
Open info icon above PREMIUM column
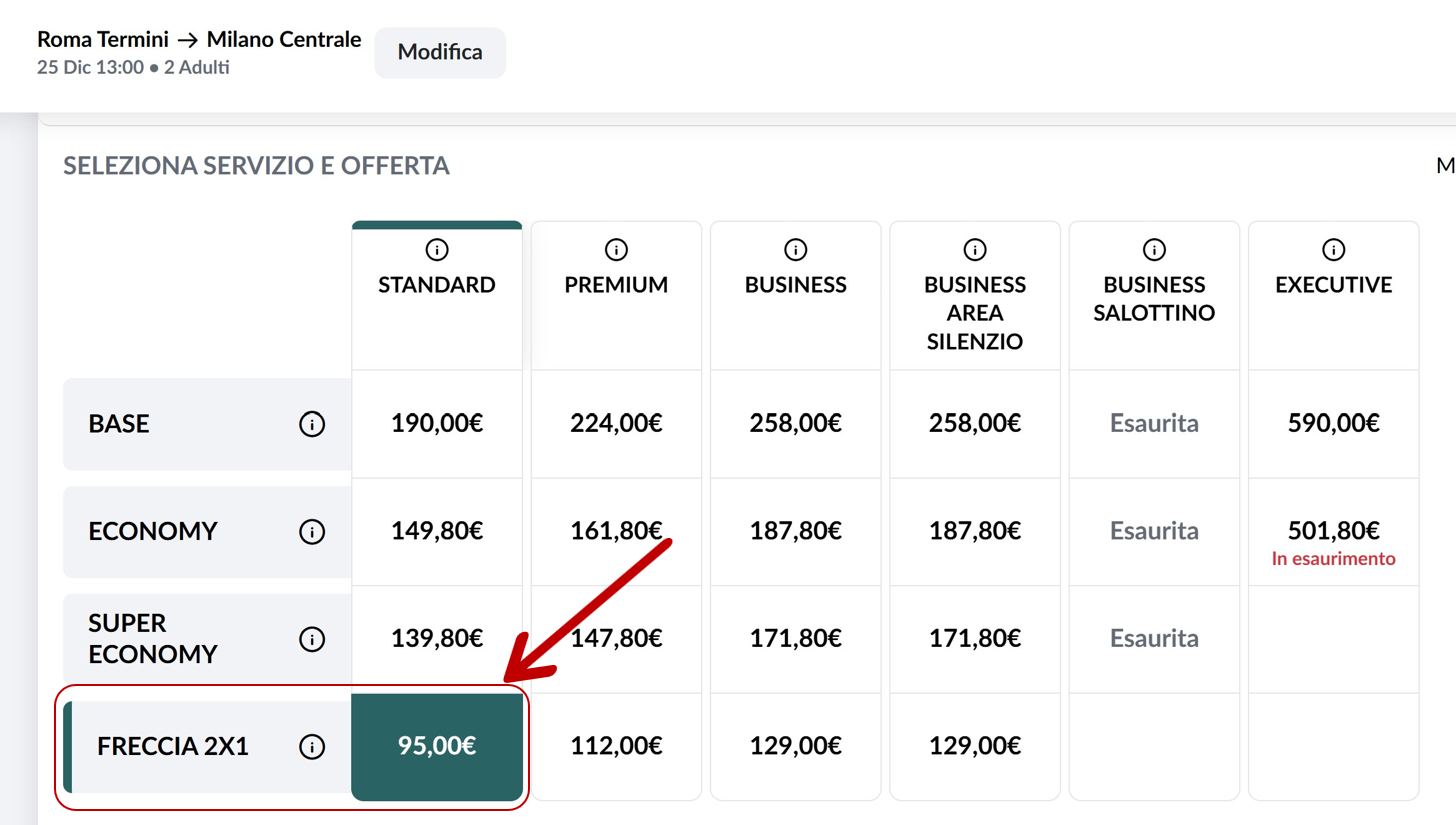point(616,249)
